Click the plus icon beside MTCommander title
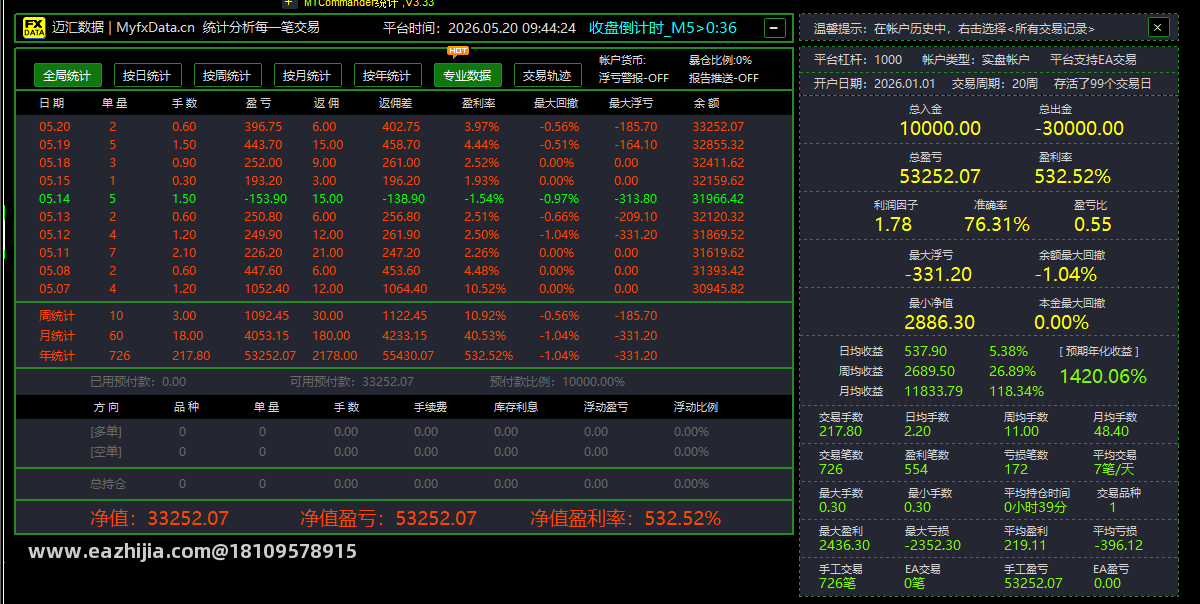This screenshot has height=604, width=1200. [x=290, y=3]
